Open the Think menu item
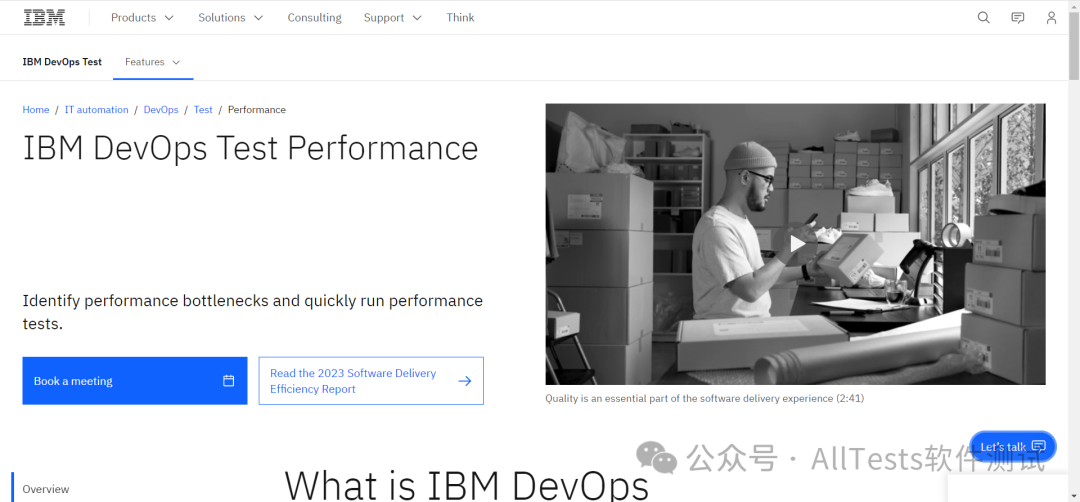 pos(460,18)
